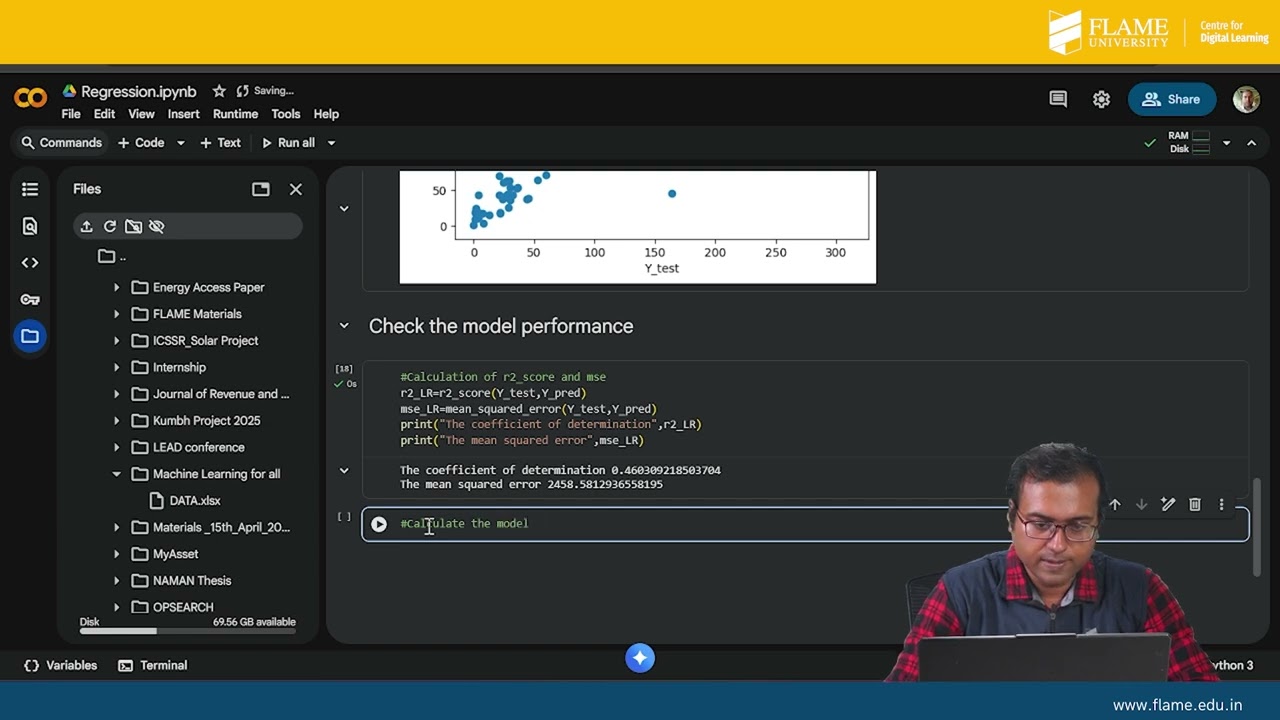Open the File menu
Image resolution: width=1280 pixels, height=720 pixels.
[71, 114]
